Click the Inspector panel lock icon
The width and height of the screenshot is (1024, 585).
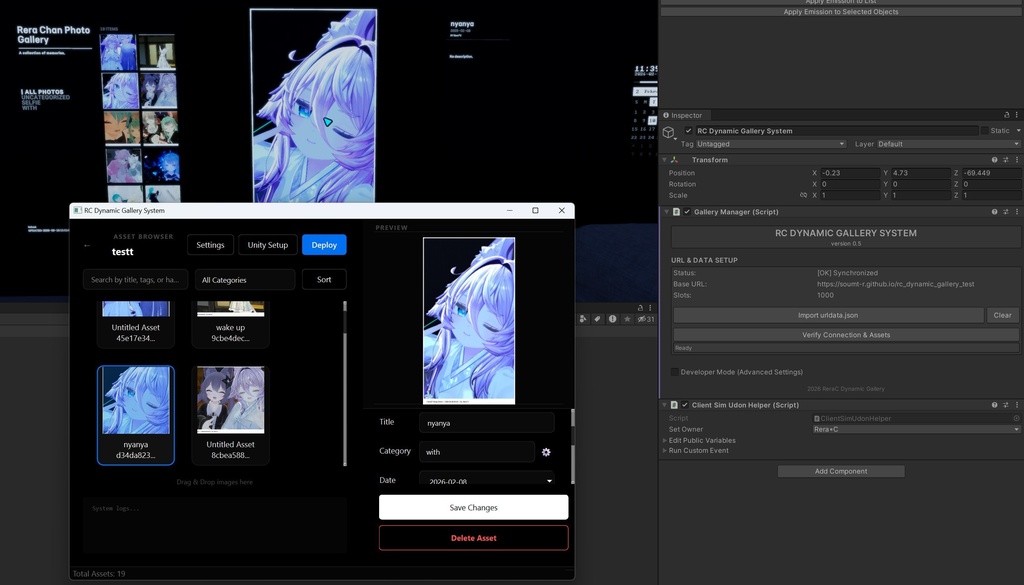[1005, 115]
